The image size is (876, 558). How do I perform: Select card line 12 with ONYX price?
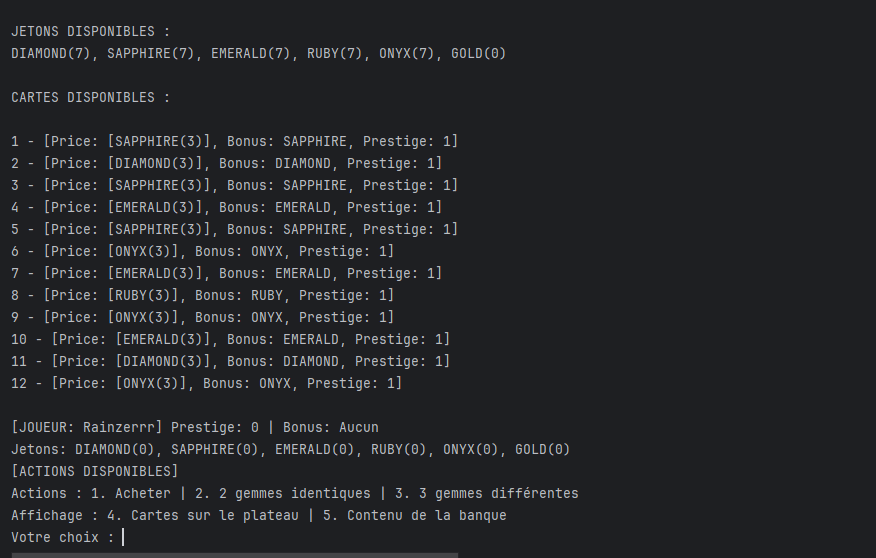[207, 383]
